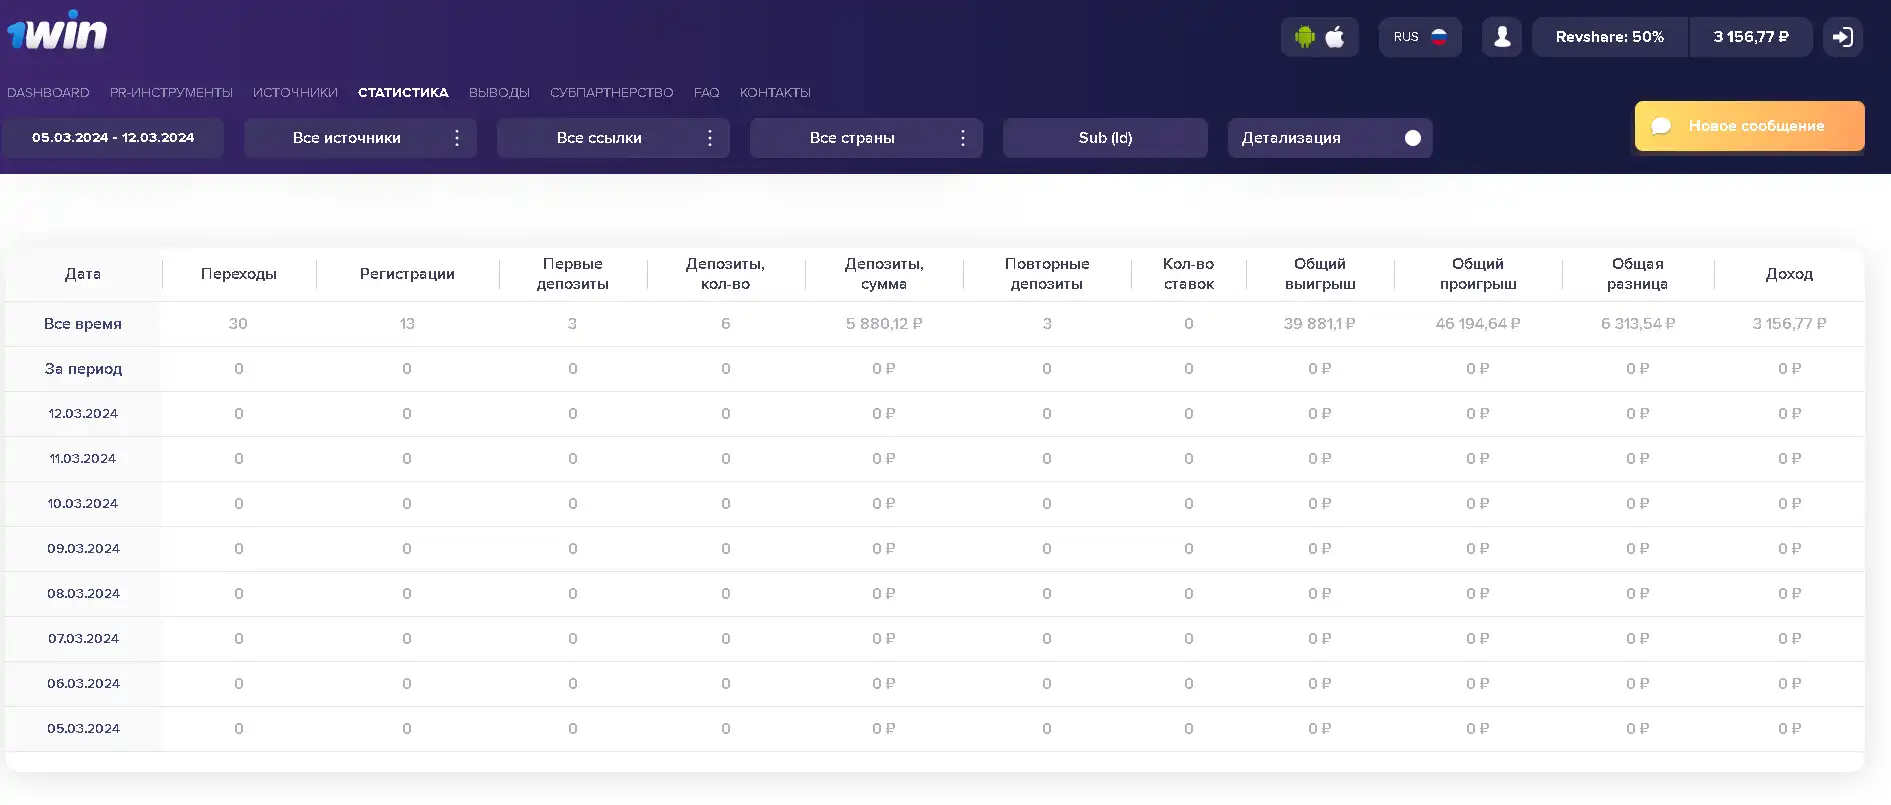Click the Apple app icon

pos(1335,37)
